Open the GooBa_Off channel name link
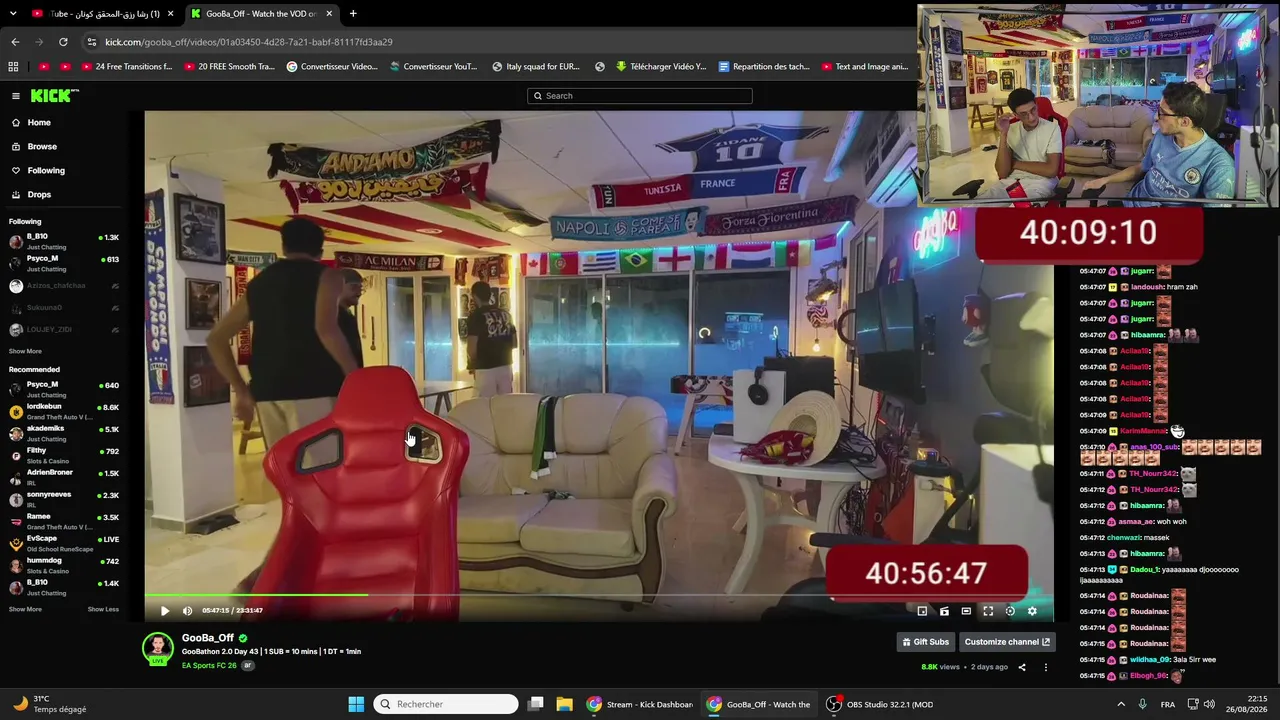The image size is (1280, 720). [208, 638]
